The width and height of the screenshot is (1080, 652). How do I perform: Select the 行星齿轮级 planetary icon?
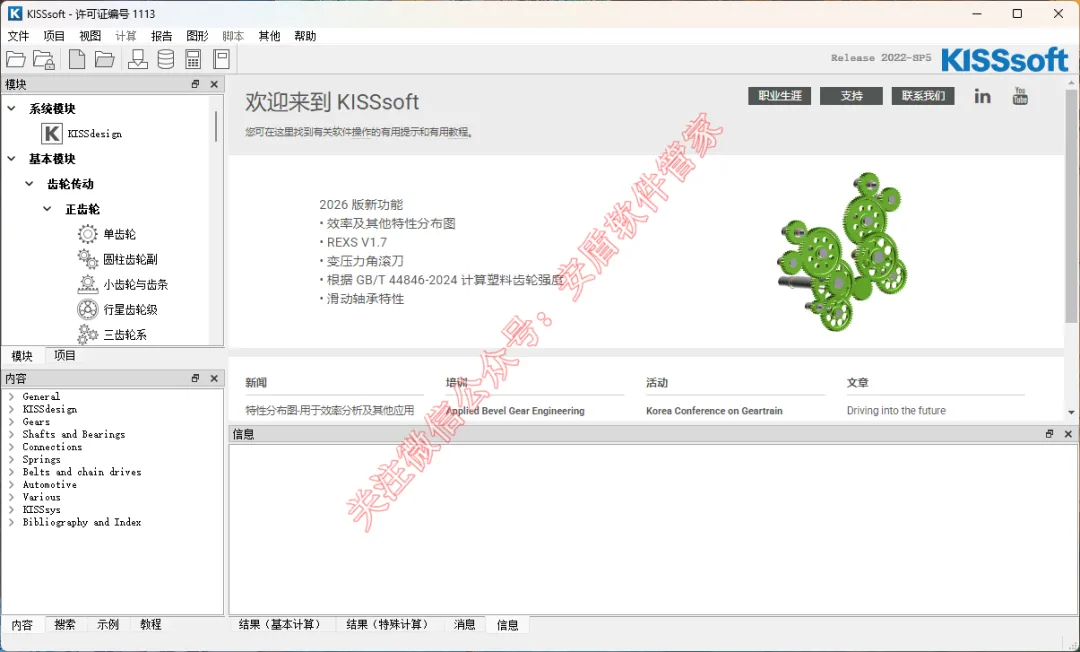pyautogui.click(x=87, y=309)
